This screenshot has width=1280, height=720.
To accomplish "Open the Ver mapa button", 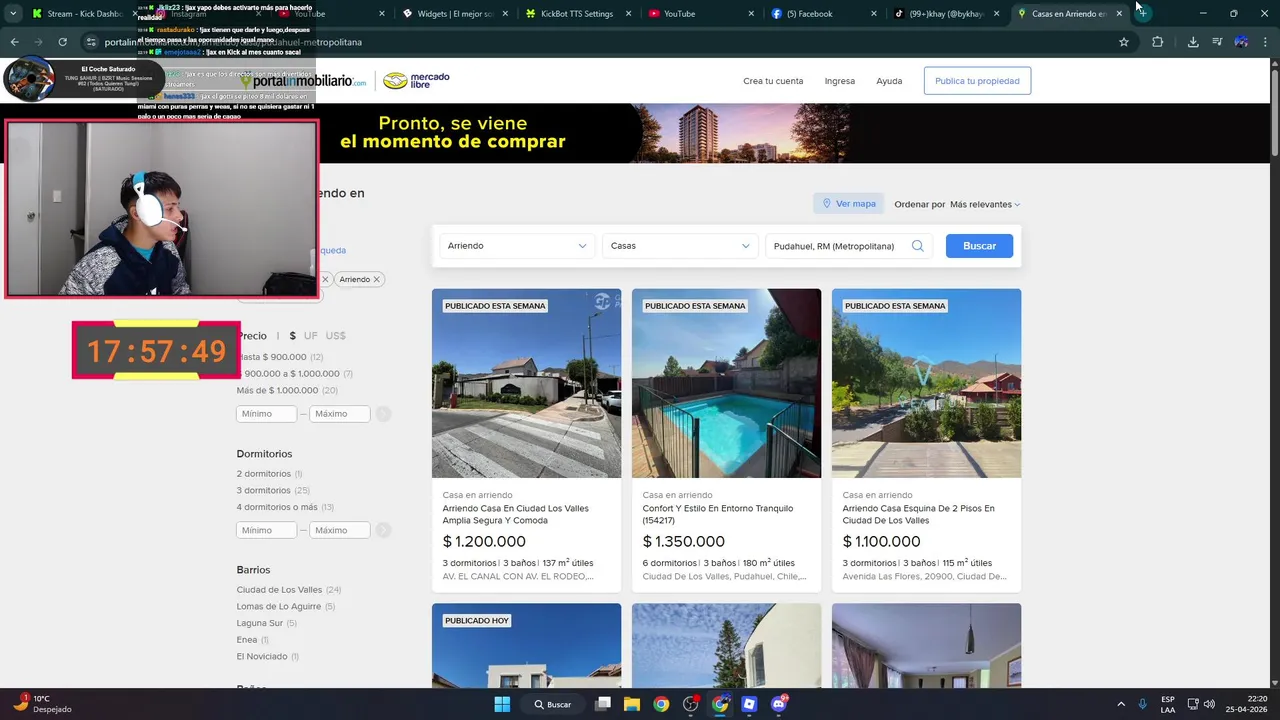I will click(849, 204).
